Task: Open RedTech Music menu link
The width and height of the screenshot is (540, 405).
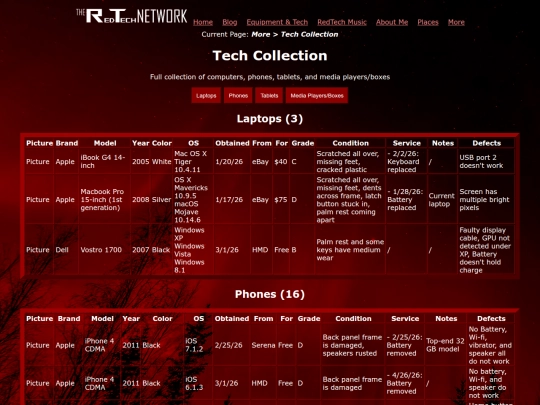Action: [x=342, y=22]
